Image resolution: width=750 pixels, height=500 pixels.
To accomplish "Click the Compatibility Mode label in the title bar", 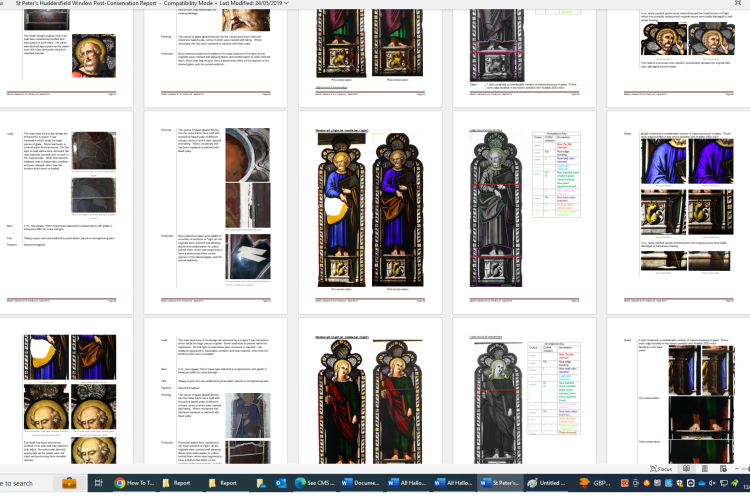I will (x=188, y=3).
